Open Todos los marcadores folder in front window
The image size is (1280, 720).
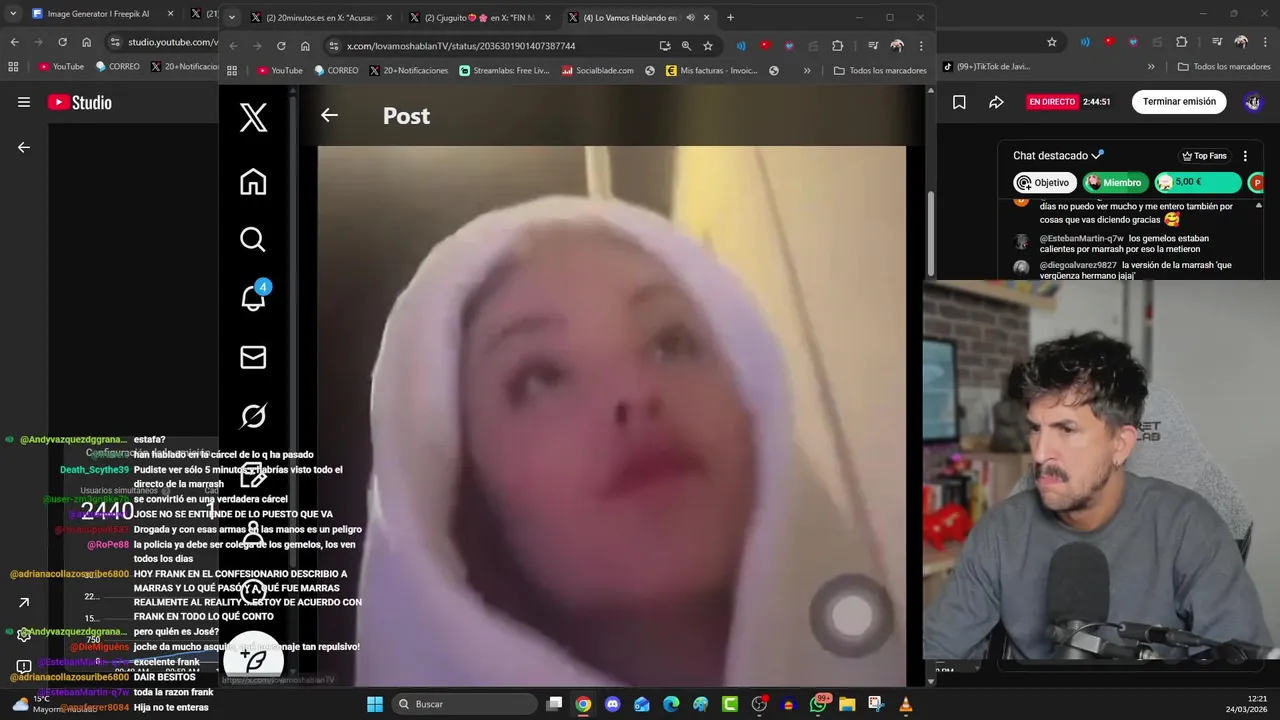click(x=879, y=71)
